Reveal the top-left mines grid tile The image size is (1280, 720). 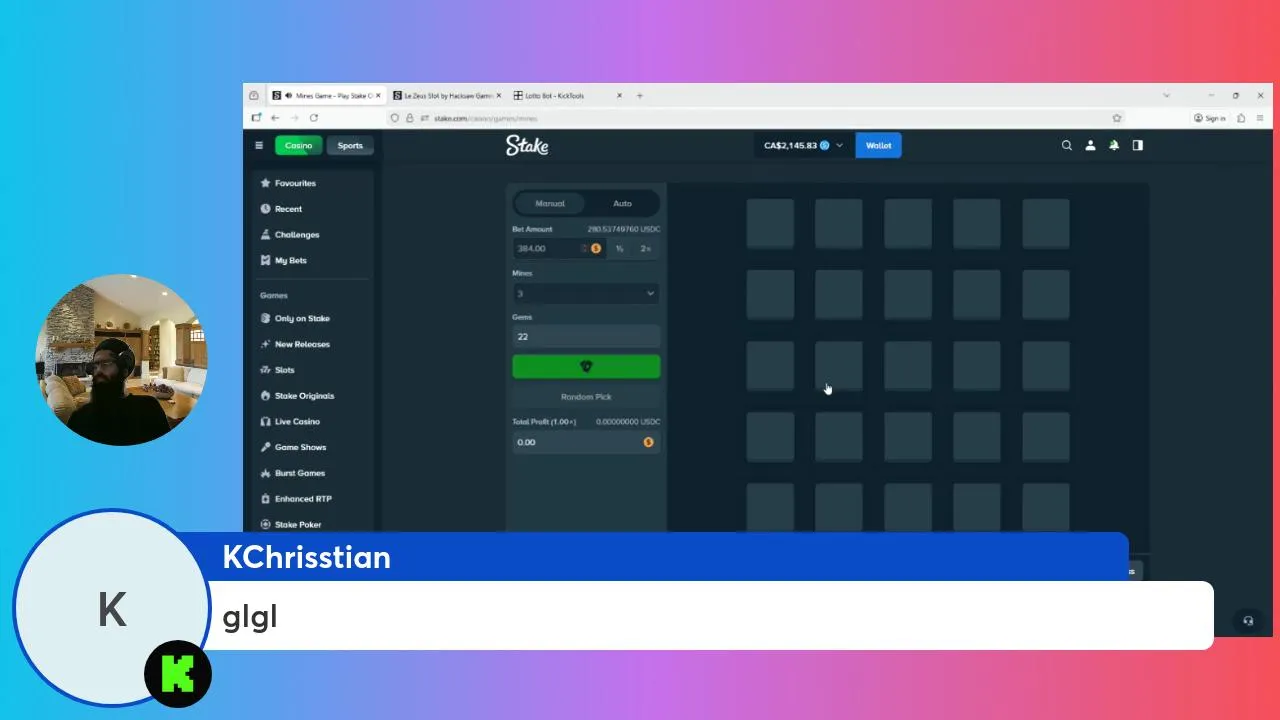point(770,223)
